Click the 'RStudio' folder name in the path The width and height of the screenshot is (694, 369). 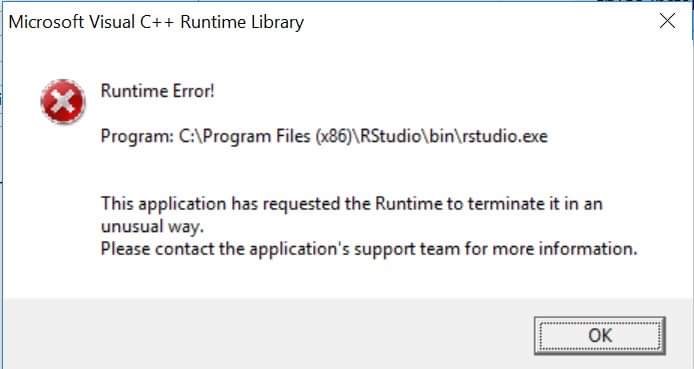coord(390,136)
